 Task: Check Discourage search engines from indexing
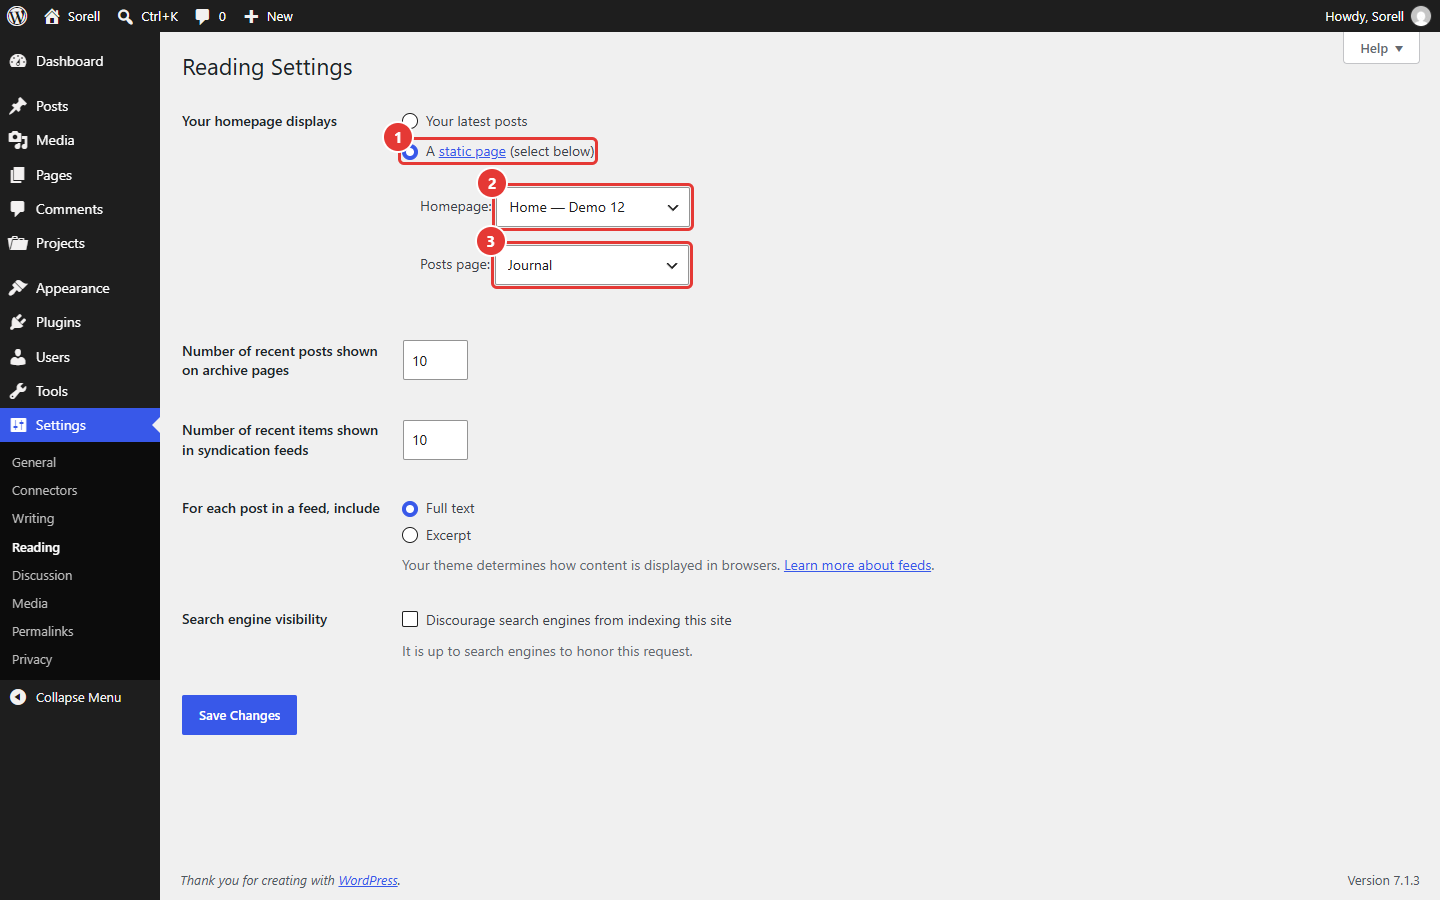pos(410,619)
